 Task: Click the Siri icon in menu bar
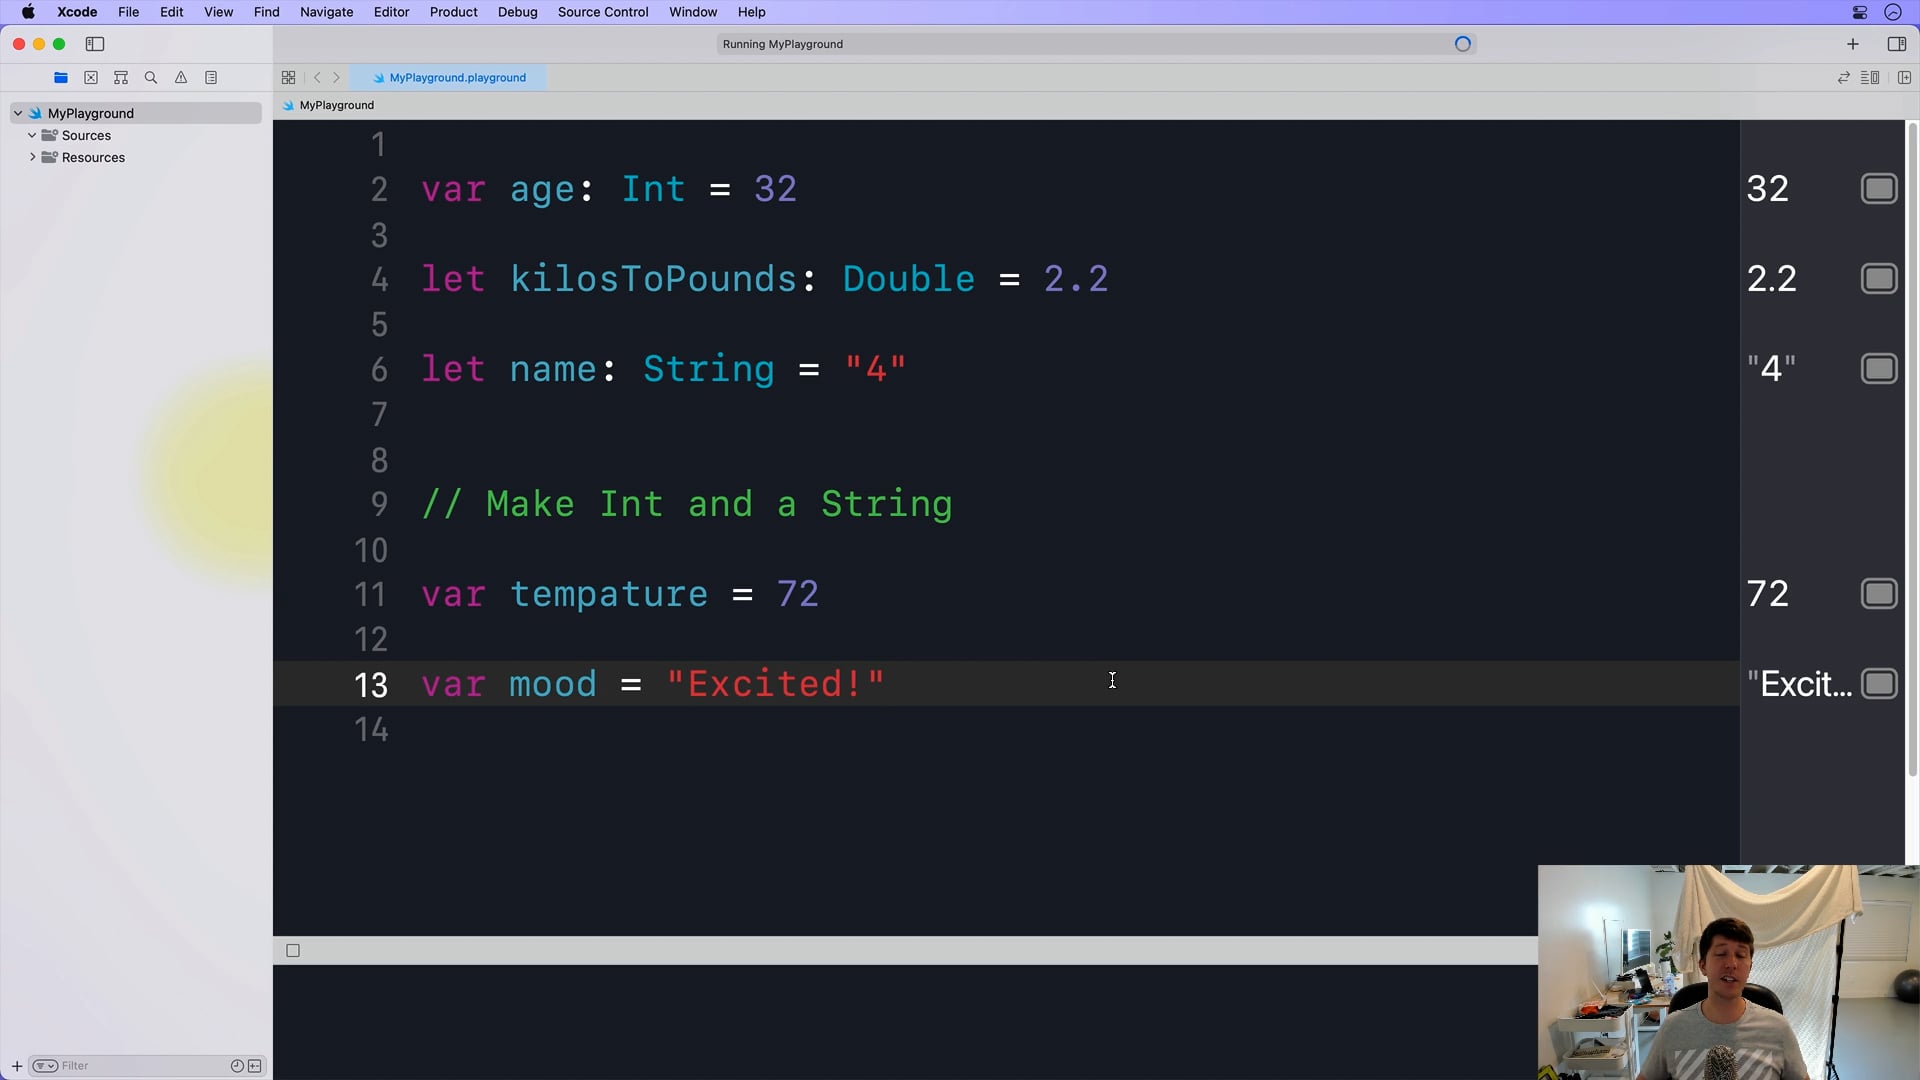coord(1893,12)
